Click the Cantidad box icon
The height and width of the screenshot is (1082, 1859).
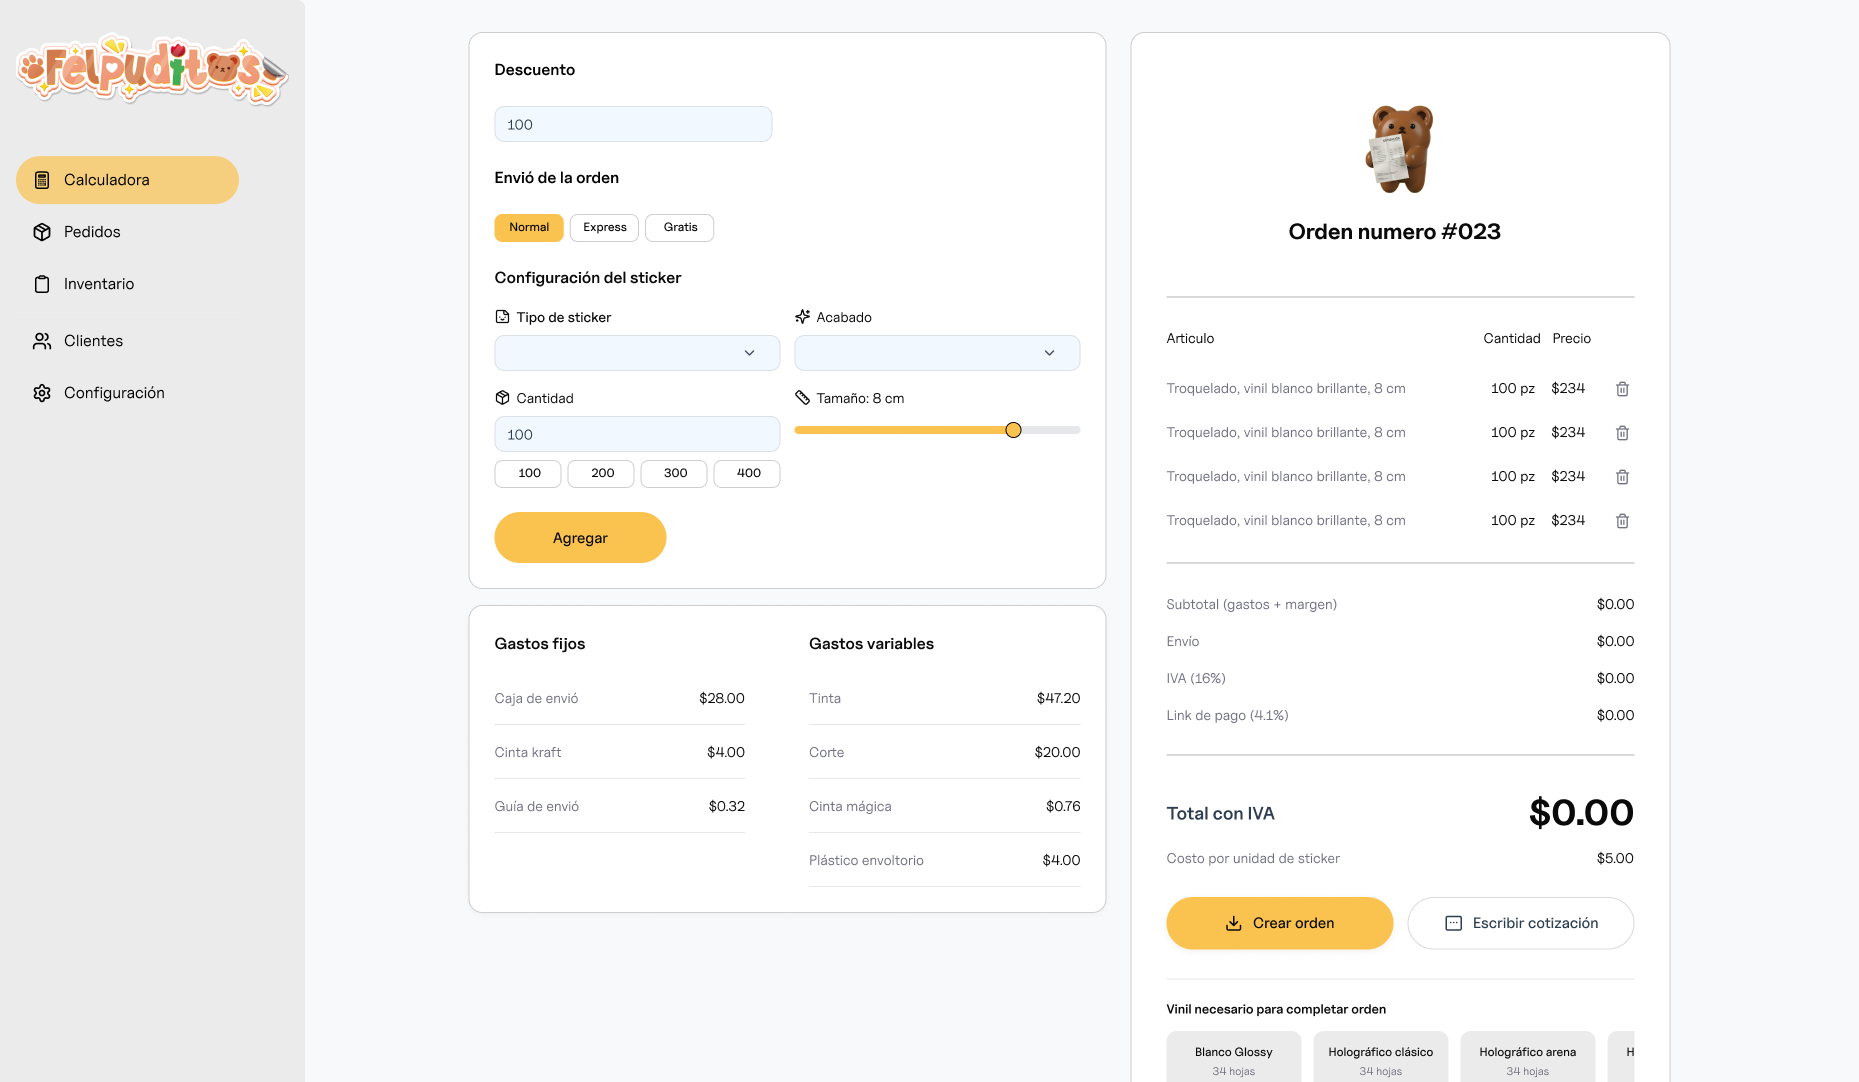pos(502,398)
